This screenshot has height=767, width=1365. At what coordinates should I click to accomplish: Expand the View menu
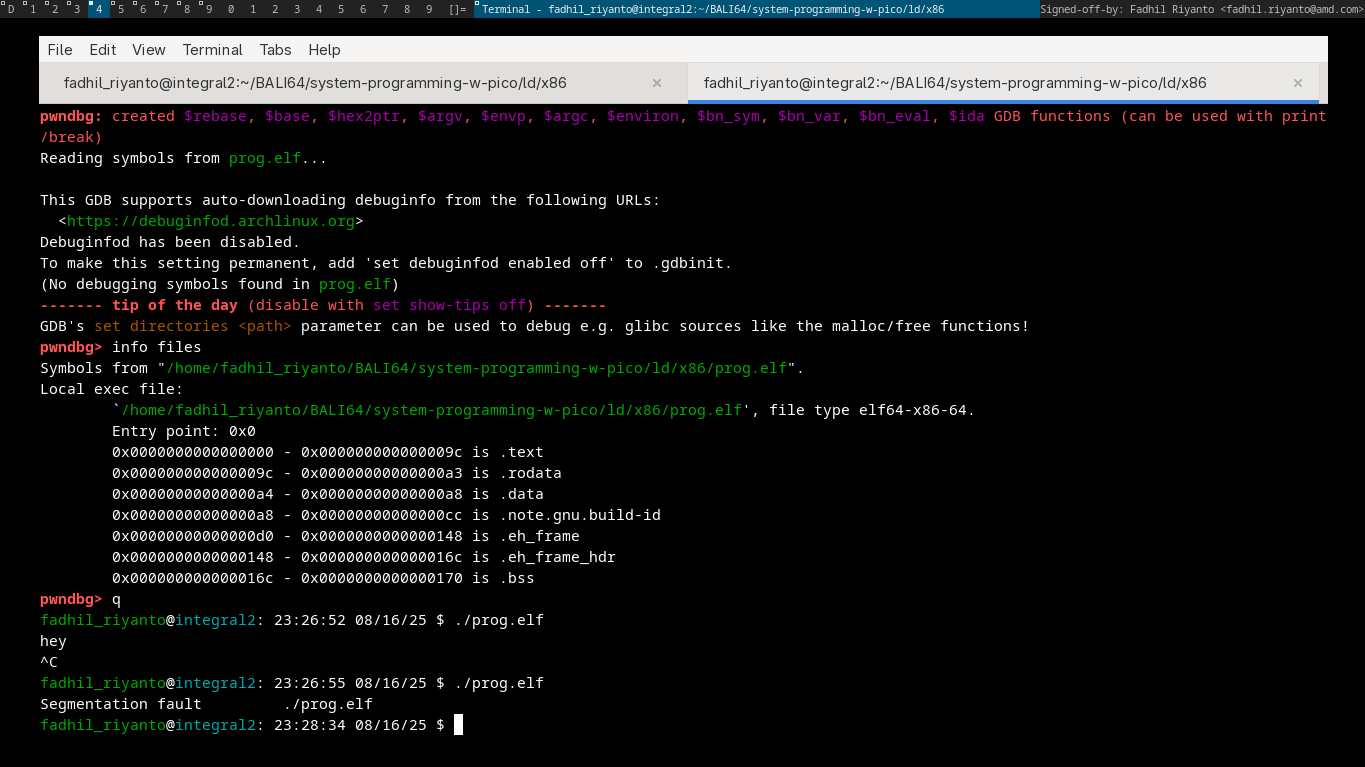point(149,49)
